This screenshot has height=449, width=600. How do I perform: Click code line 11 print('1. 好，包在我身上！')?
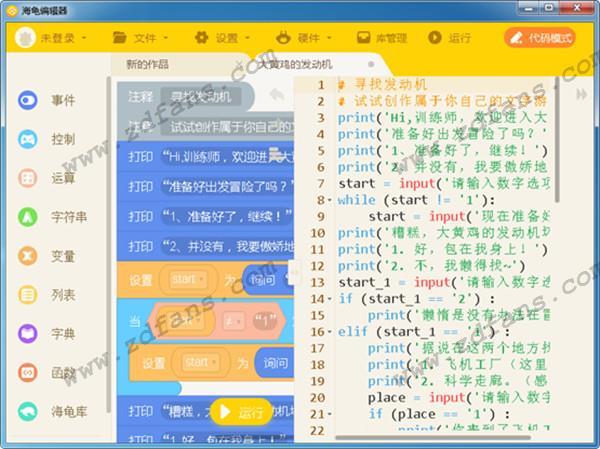coord(443,250)
